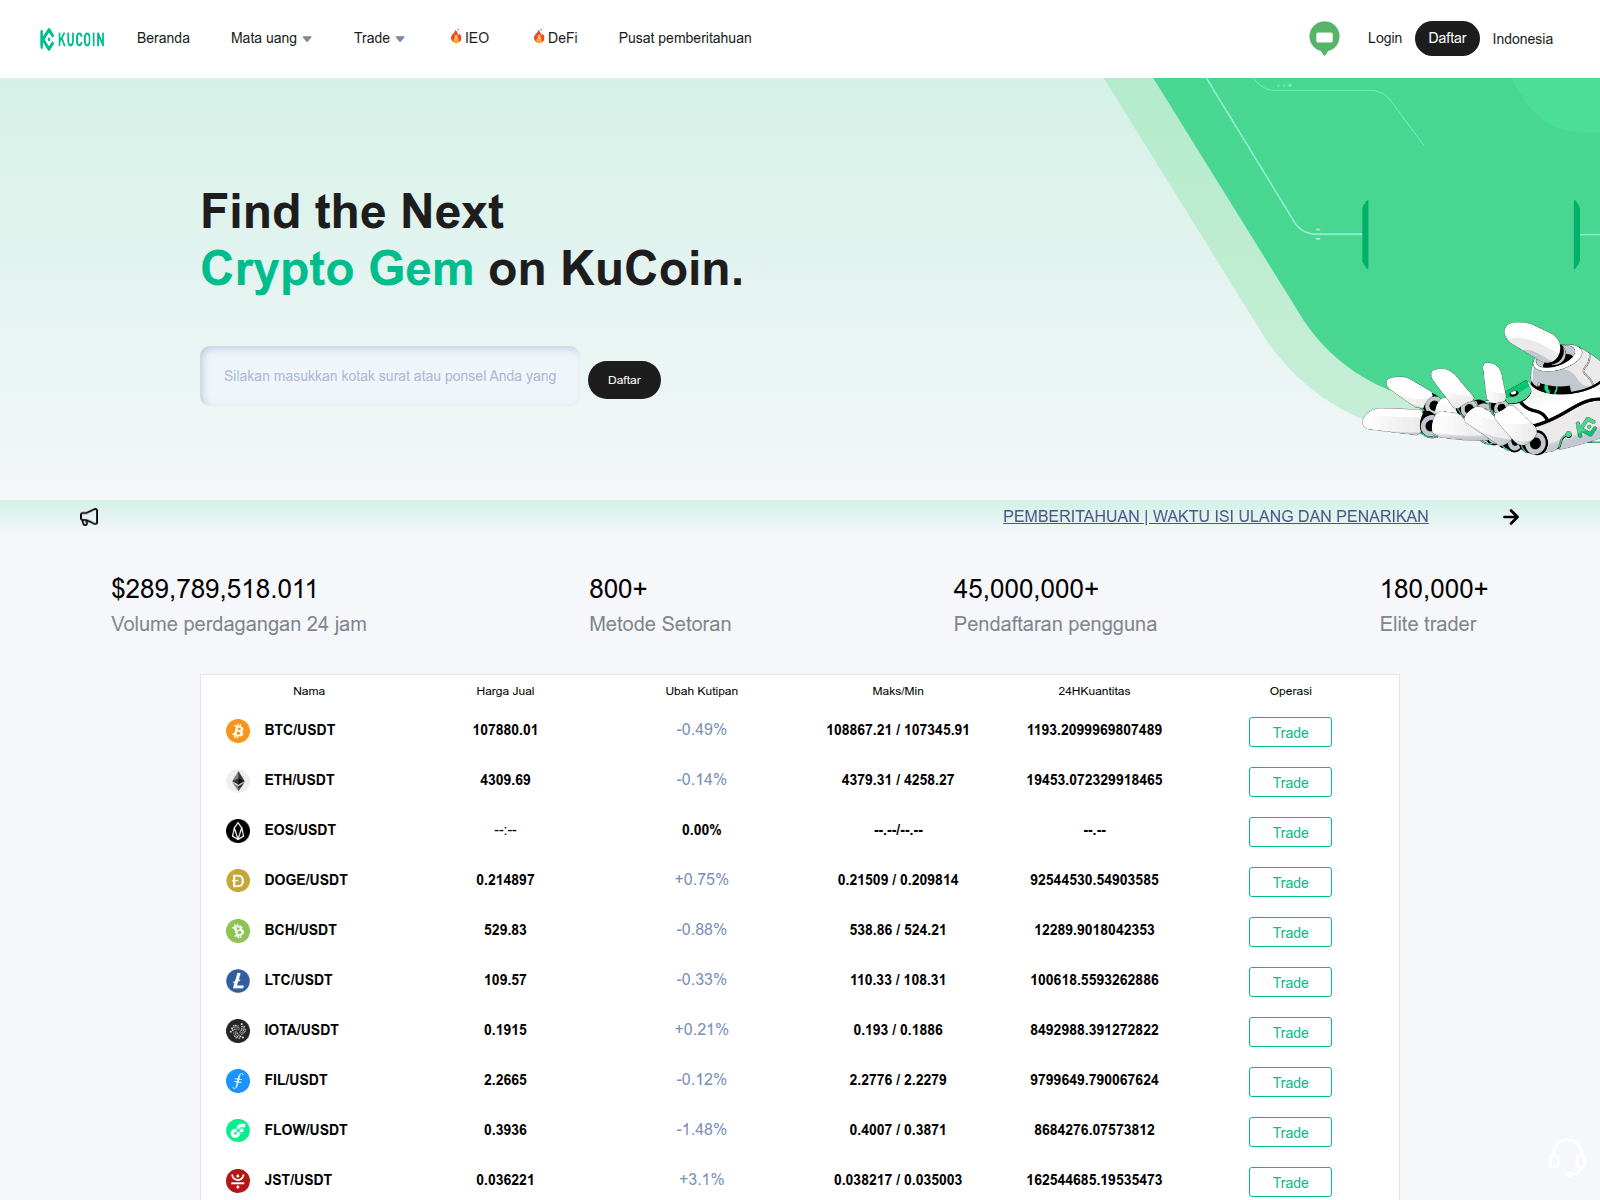
Task: Click the Maks/Min column header
Action: pos(898,691)
